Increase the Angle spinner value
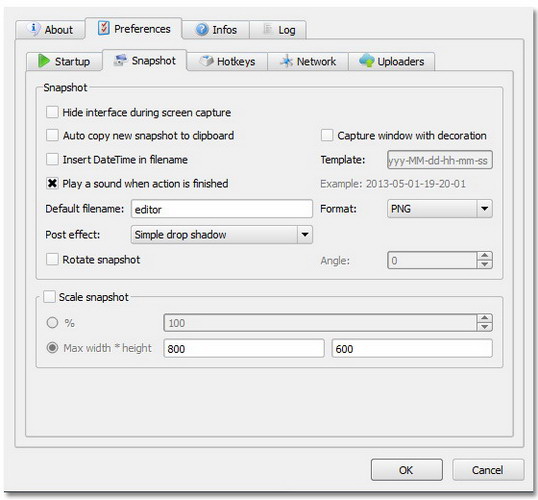 click(x=484, y=256)
